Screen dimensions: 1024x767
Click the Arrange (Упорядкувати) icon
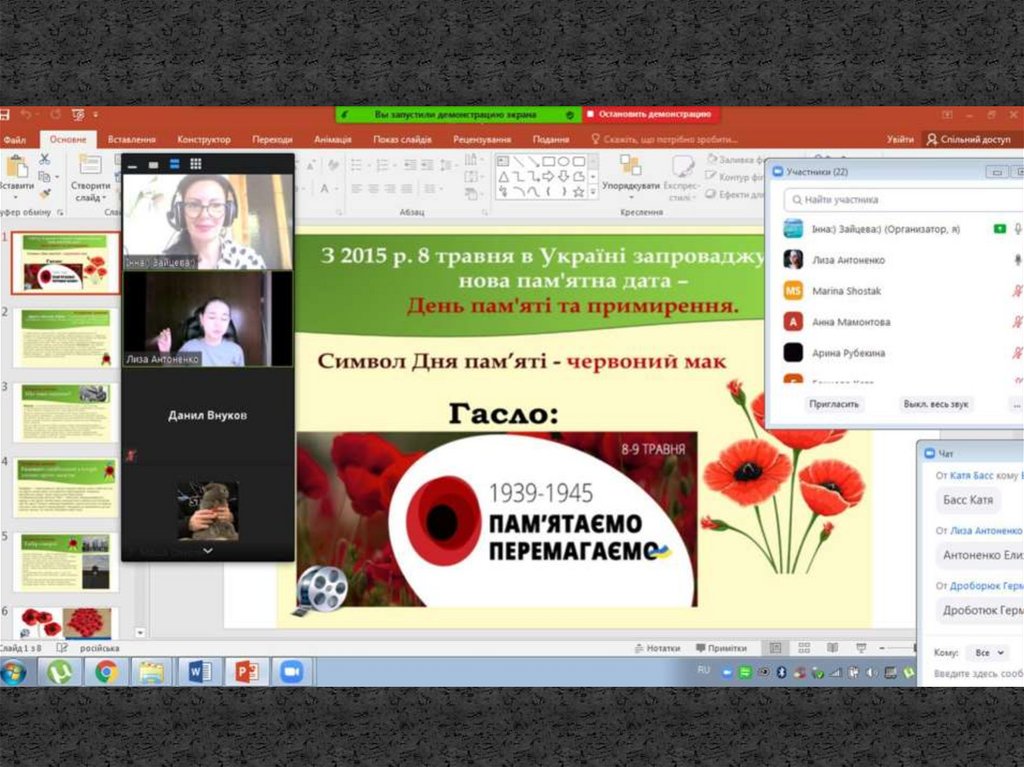point(630,165)
